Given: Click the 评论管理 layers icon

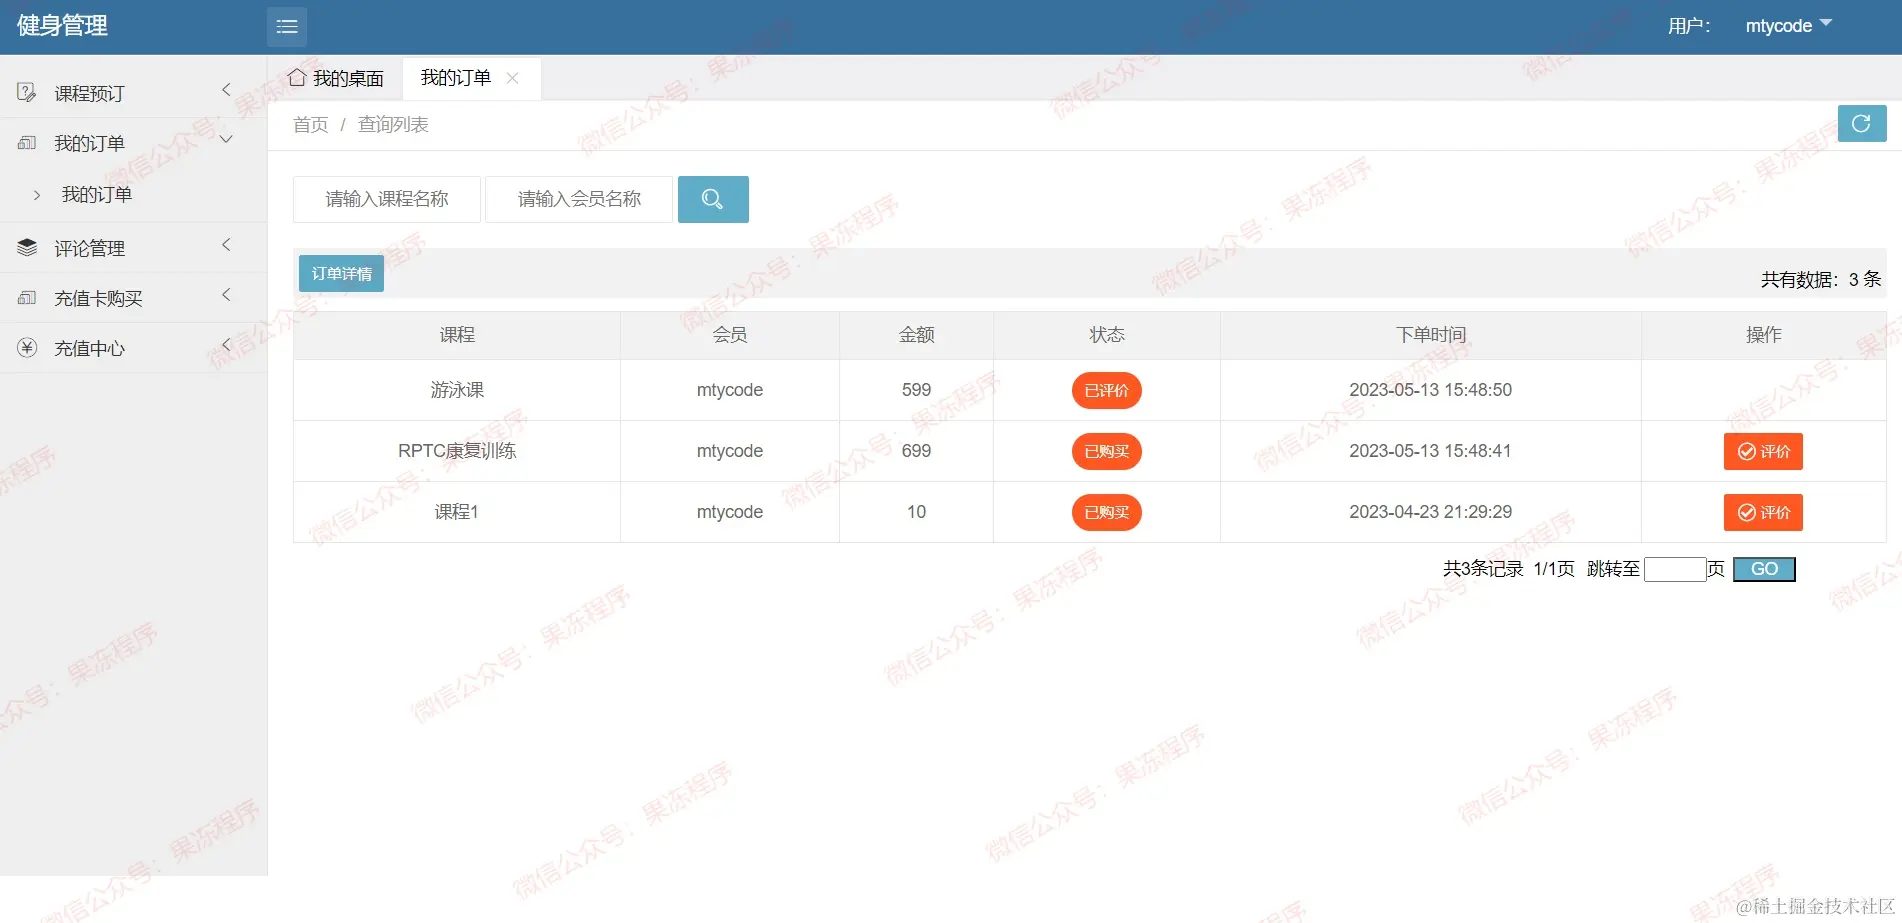Looking at the screenshot, I should [x=27, y=247].
